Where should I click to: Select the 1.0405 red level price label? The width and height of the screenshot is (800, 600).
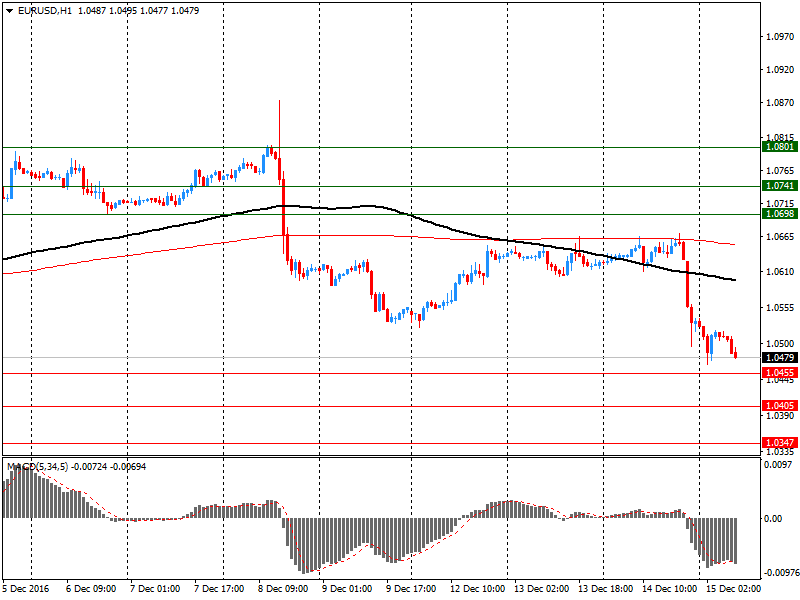[x=779, y=406]
